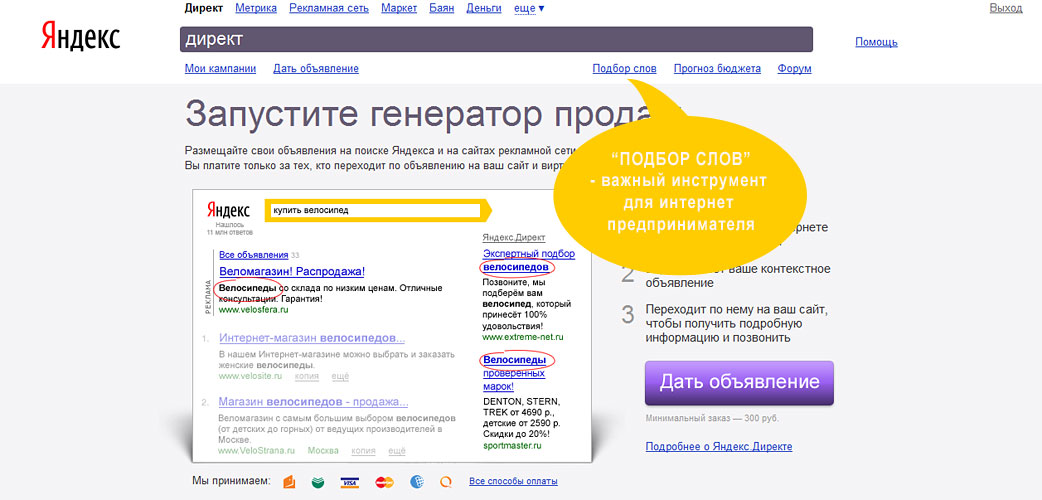Click sportmaster.ru ad address
This screenshot has height=500, width=1042.
[x=512, y=446]
